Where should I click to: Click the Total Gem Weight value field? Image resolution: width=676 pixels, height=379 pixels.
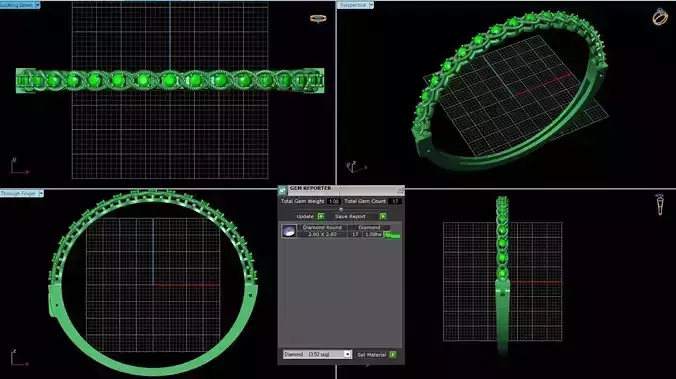tap(334, 201)
